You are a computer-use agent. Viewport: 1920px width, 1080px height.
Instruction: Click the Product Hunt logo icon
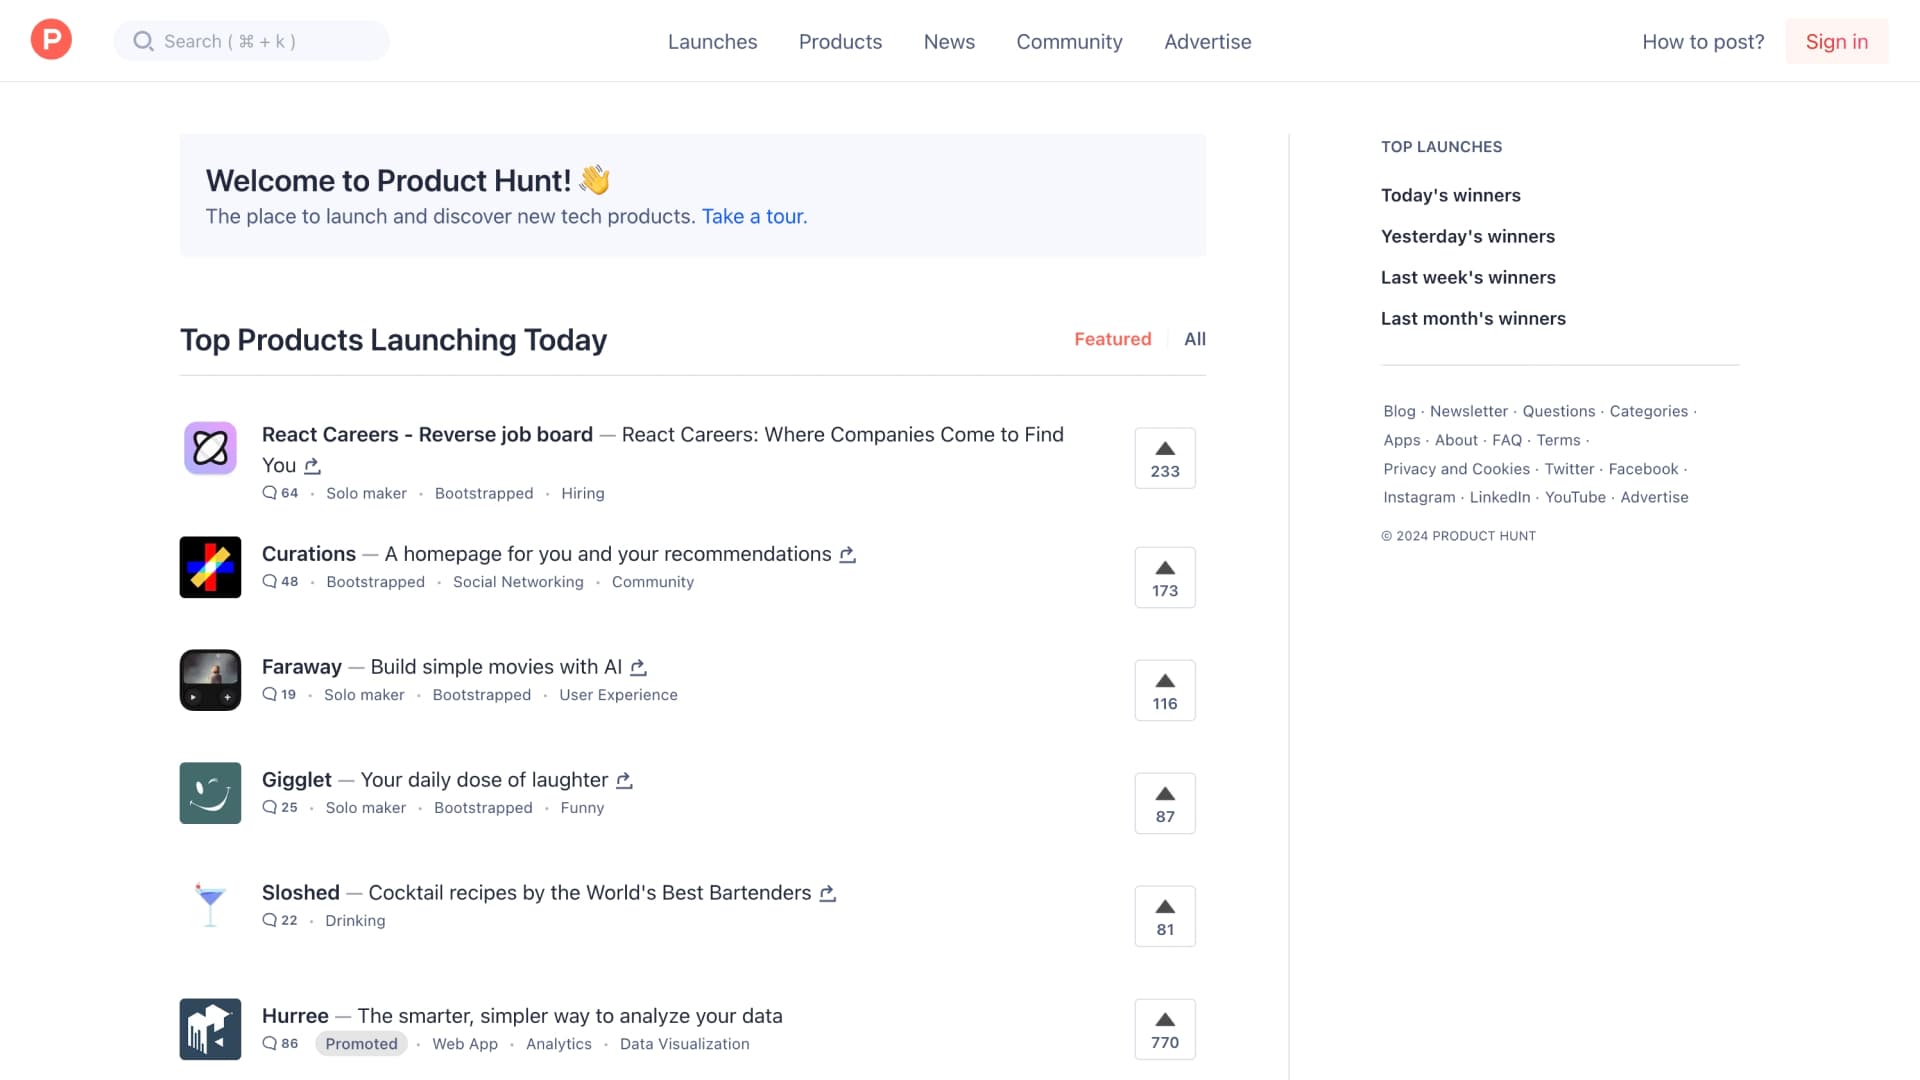coord(51,40)
